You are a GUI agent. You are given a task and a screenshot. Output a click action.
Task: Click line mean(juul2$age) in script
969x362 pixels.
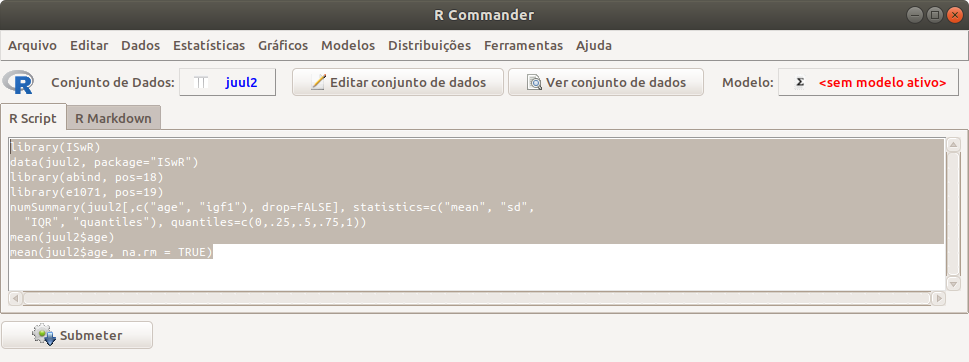coord(62,237)
